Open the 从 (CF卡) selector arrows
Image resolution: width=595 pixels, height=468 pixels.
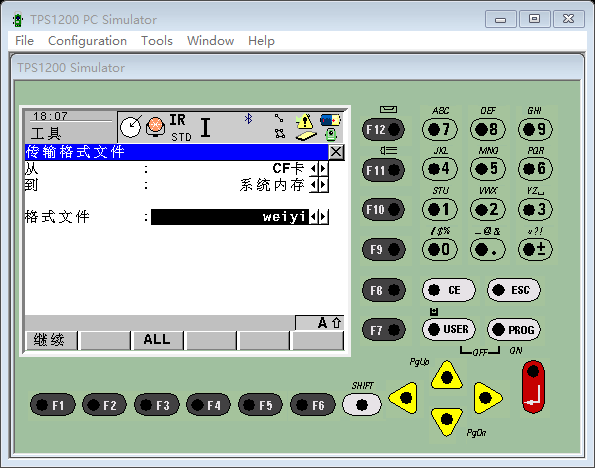[318, 168]
